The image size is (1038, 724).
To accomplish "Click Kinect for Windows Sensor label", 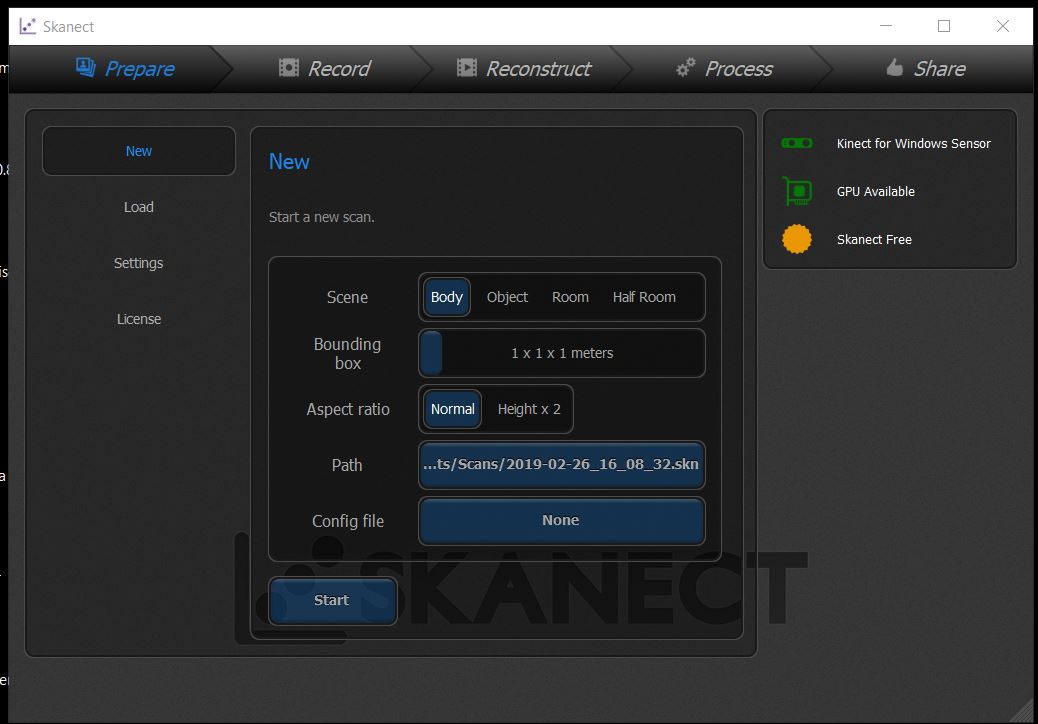I will tap(914, 144).
